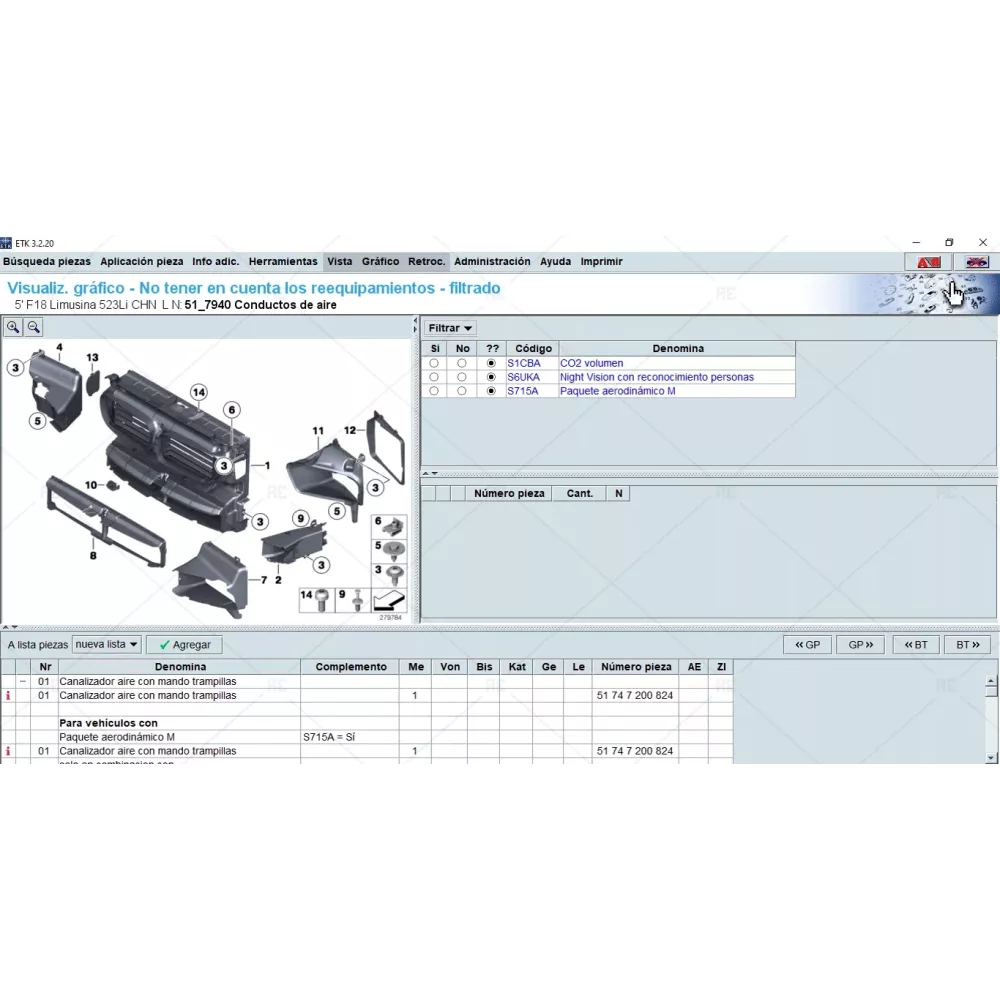Click the zoom out magnifier icon
This screenshot has width=1000, height=1000.
34,327
